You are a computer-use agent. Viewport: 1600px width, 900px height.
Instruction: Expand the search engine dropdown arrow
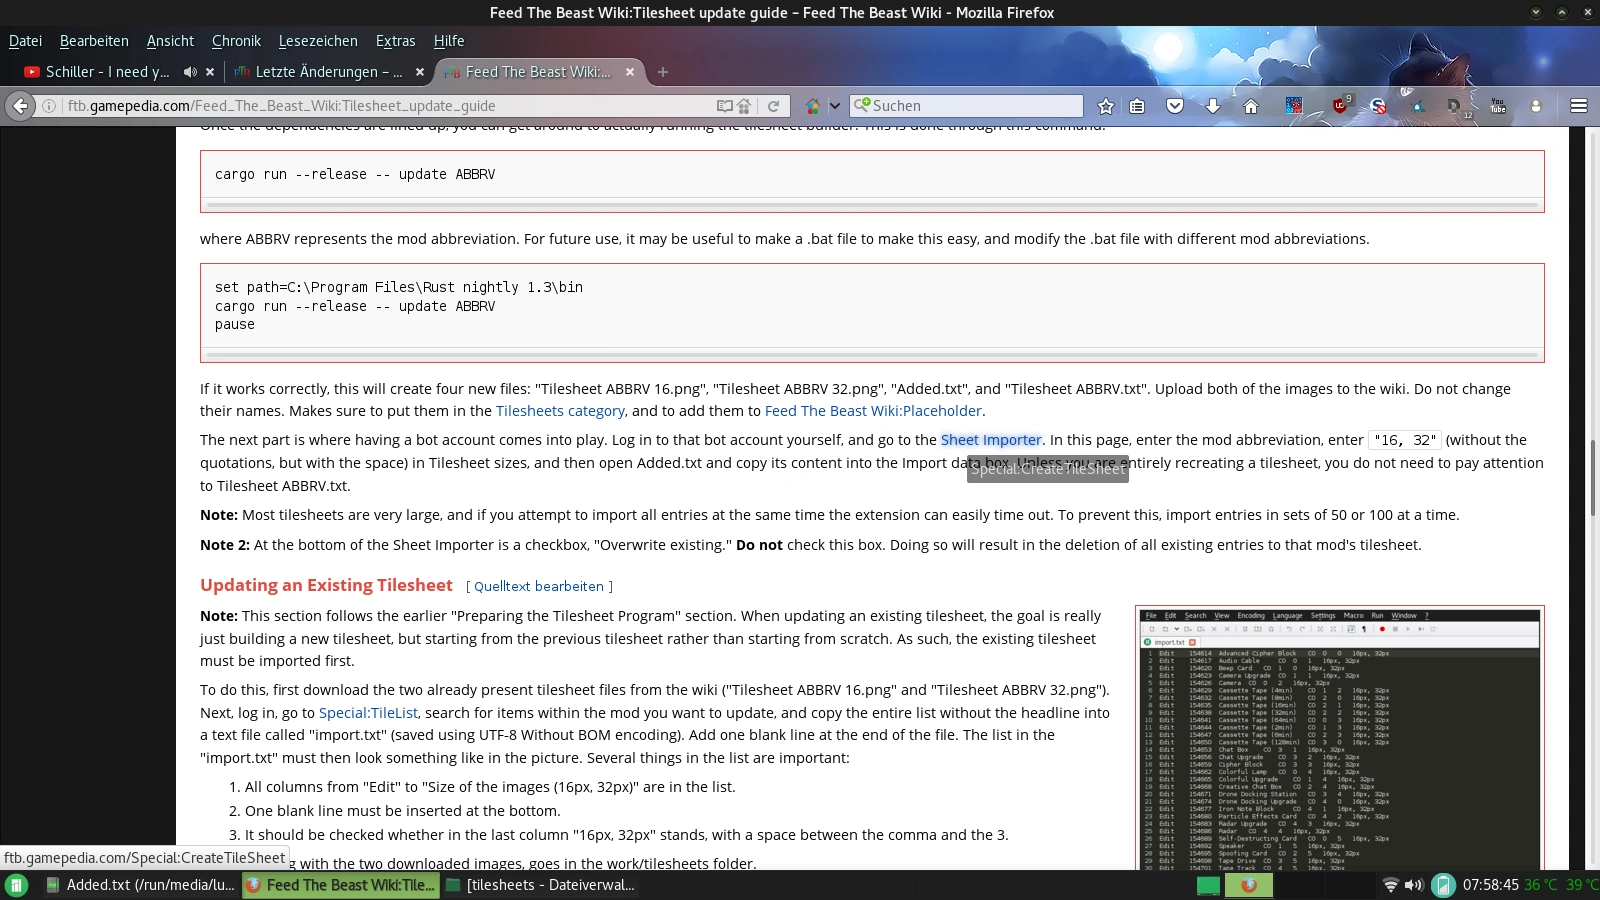835,106
